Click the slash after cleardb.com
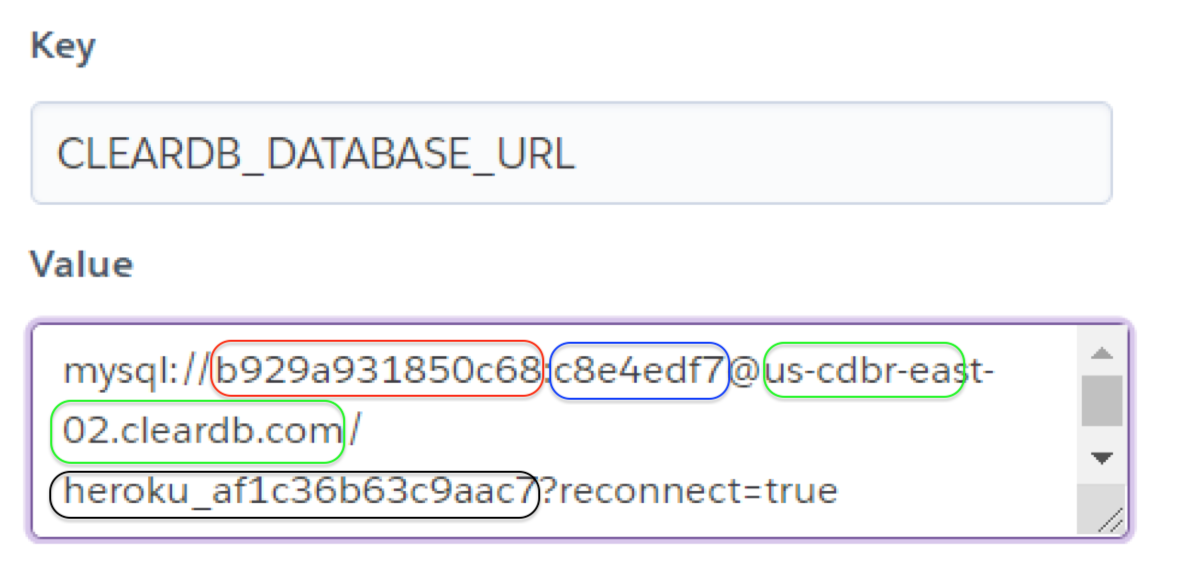The height and width of the screenshot is (580, 1188). coord(354,432)
